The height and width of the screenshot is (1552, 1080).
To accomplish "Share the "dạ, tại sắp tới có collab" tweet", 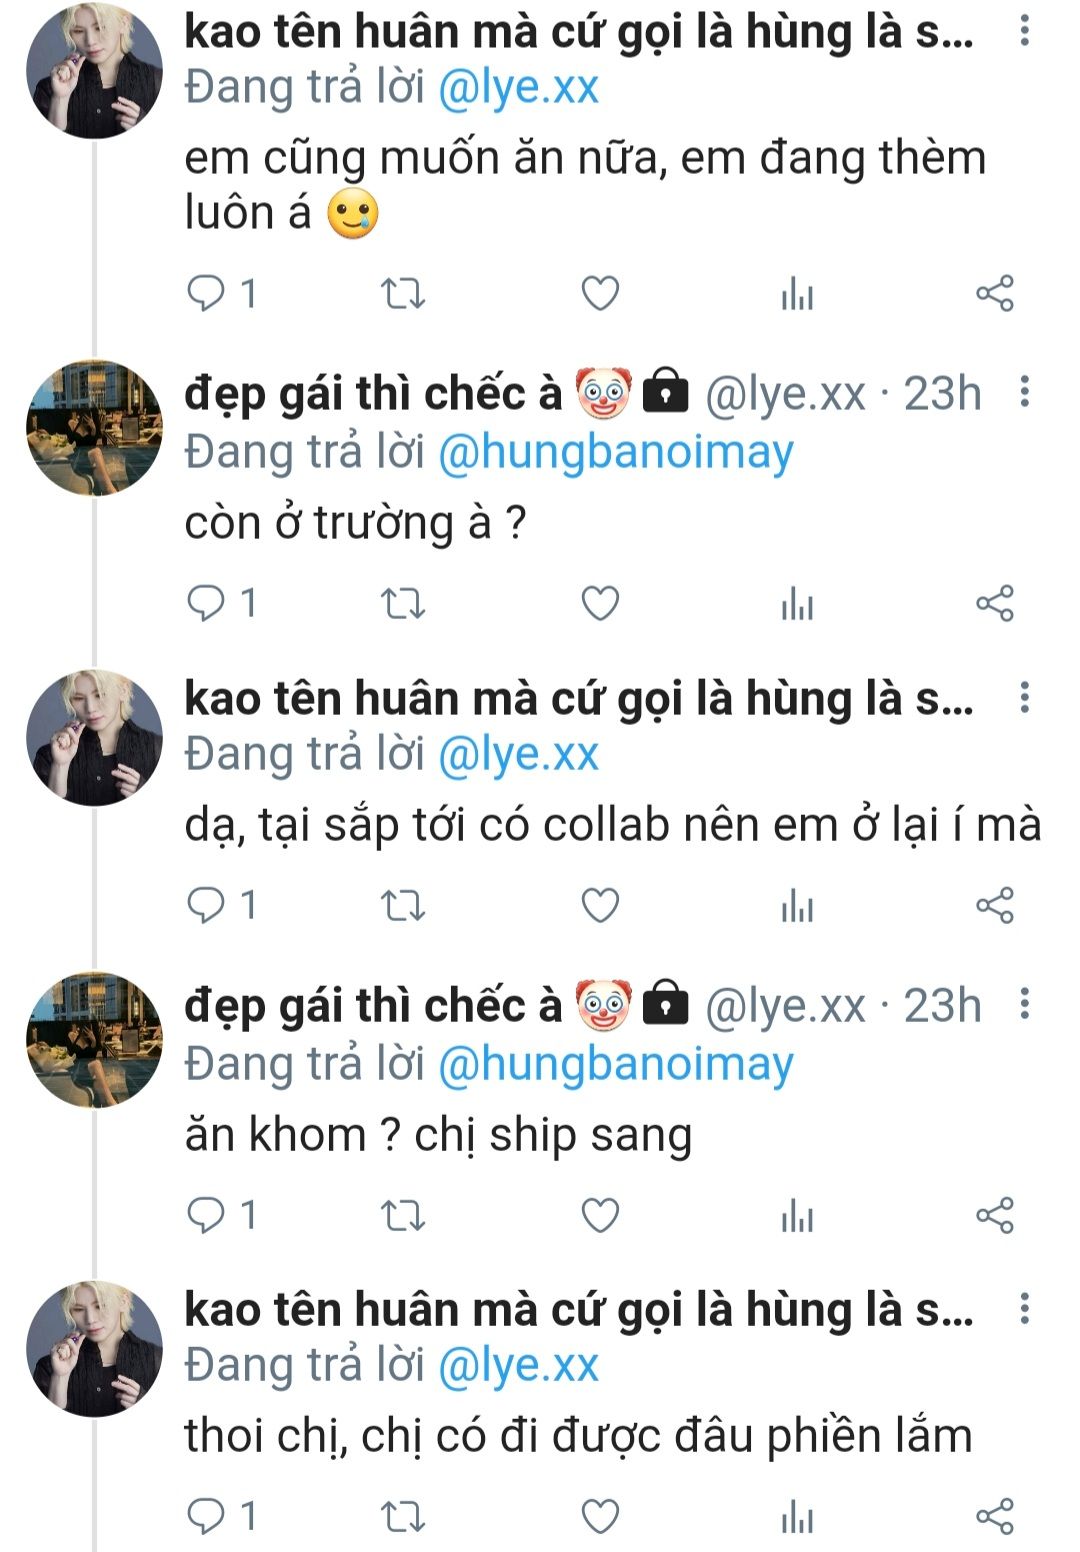I will coord(995,906).
